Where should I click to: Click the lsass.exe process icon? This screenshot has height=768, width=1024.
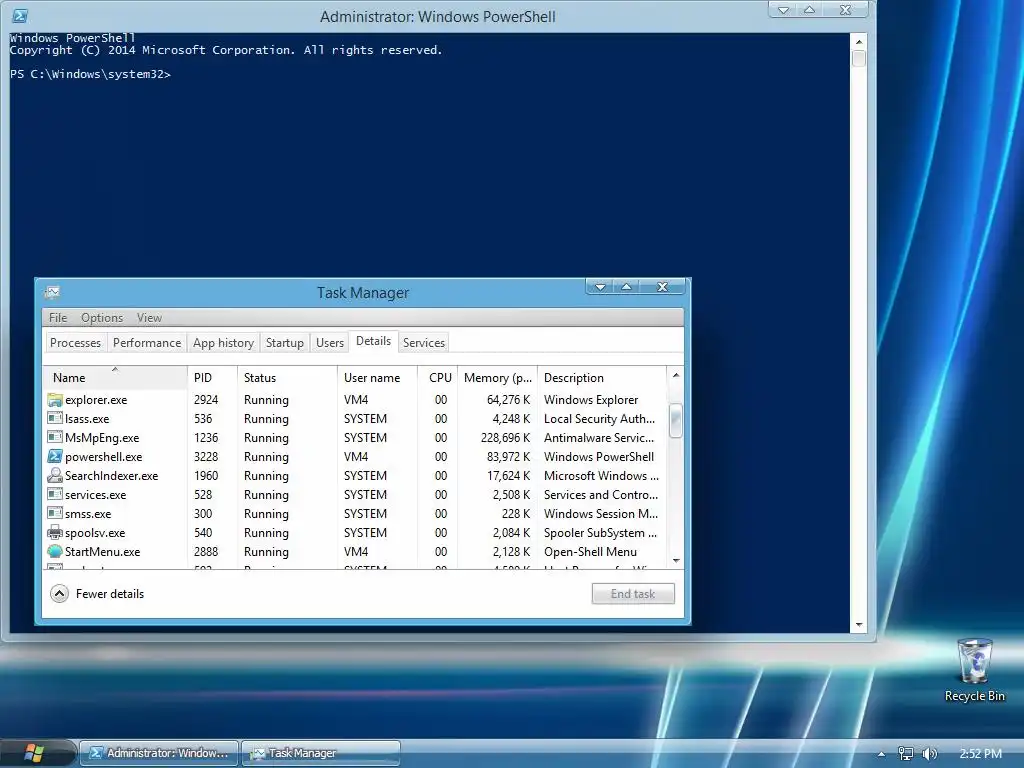[55, 419]
